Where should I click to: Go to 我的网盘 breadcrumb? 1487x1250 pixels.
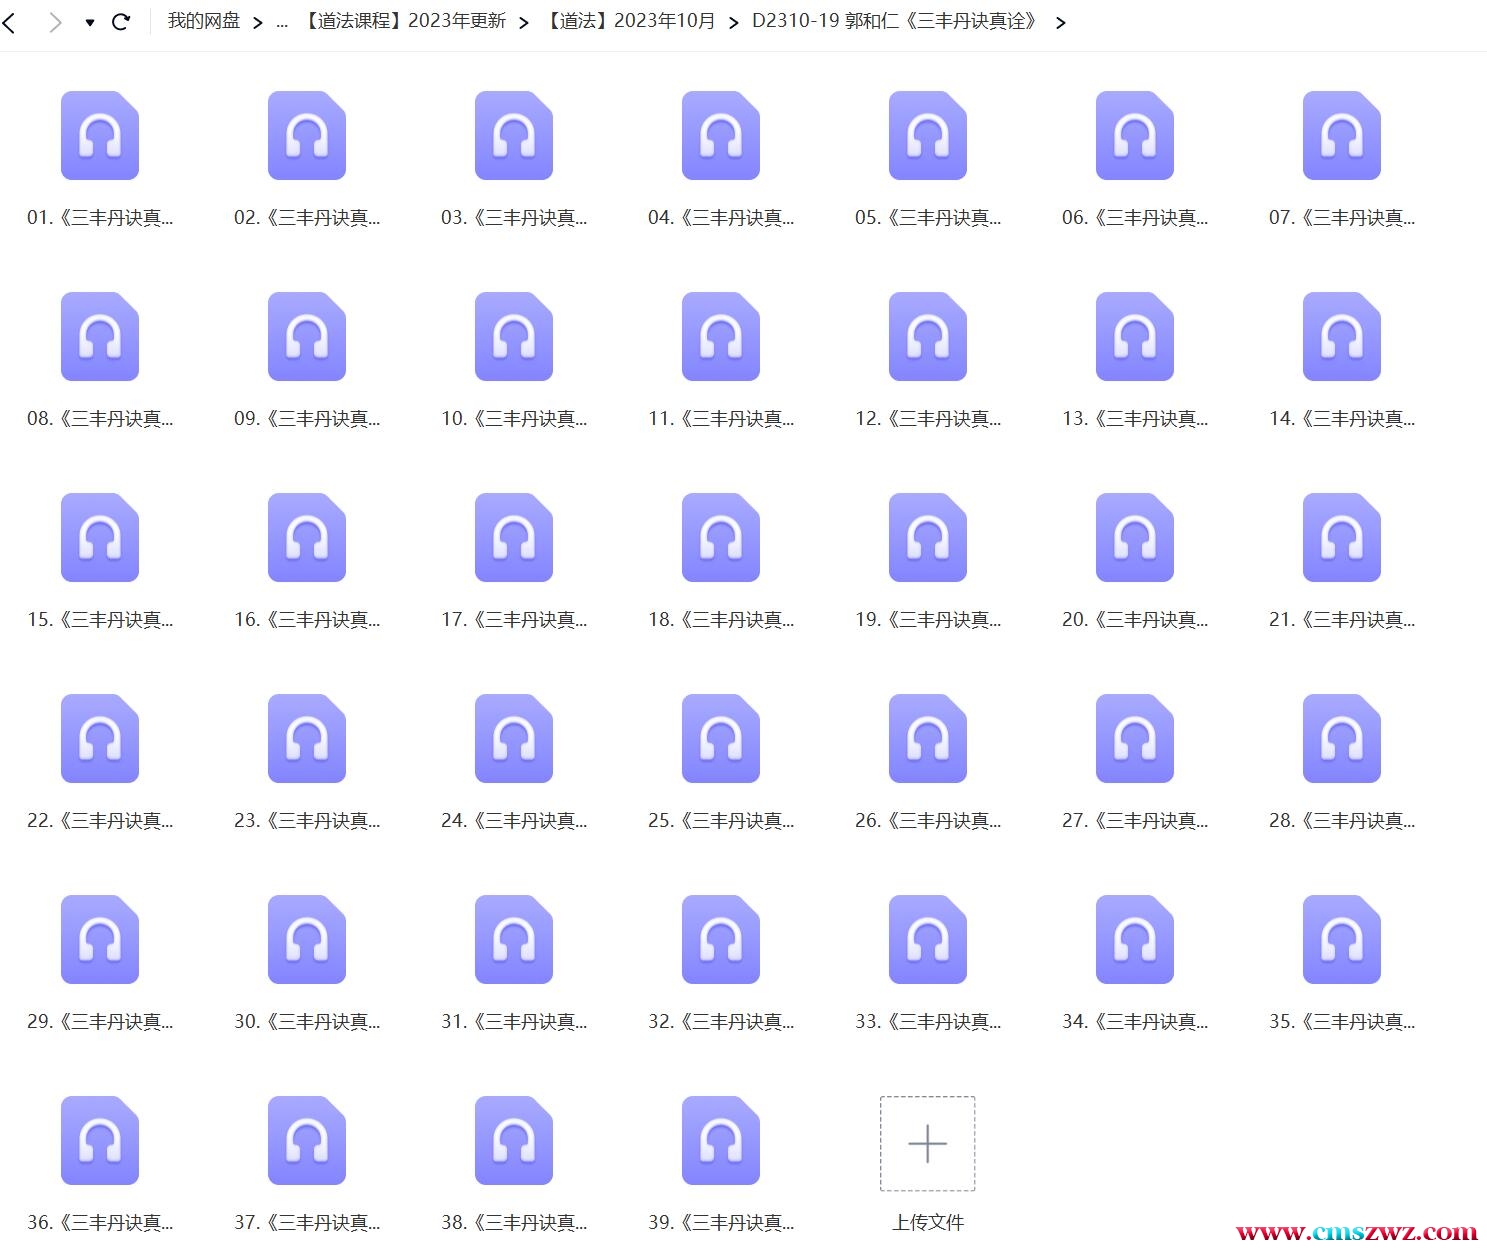point(203,21)
